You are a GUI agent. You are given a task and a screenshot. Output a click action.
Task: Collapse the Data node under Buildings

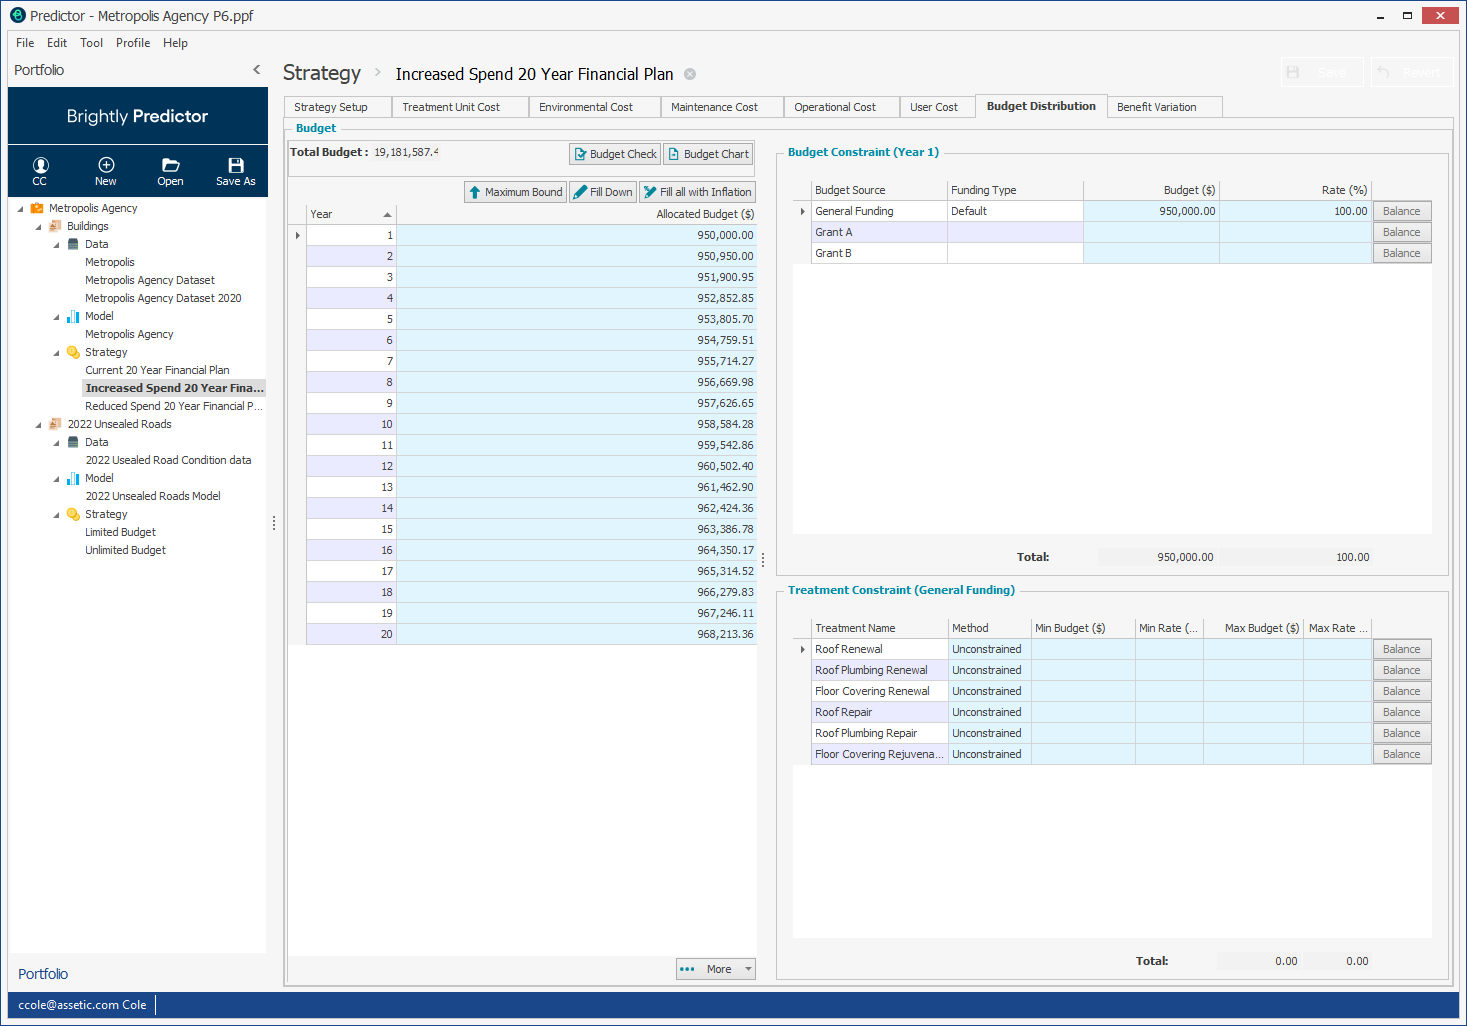tap(56, 245)
